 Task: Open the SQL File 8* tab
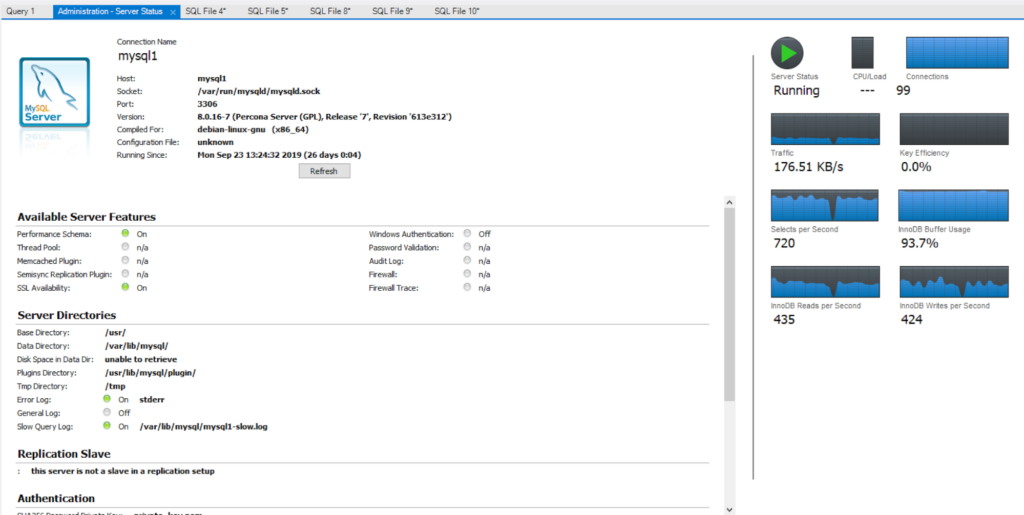(330, 12)
